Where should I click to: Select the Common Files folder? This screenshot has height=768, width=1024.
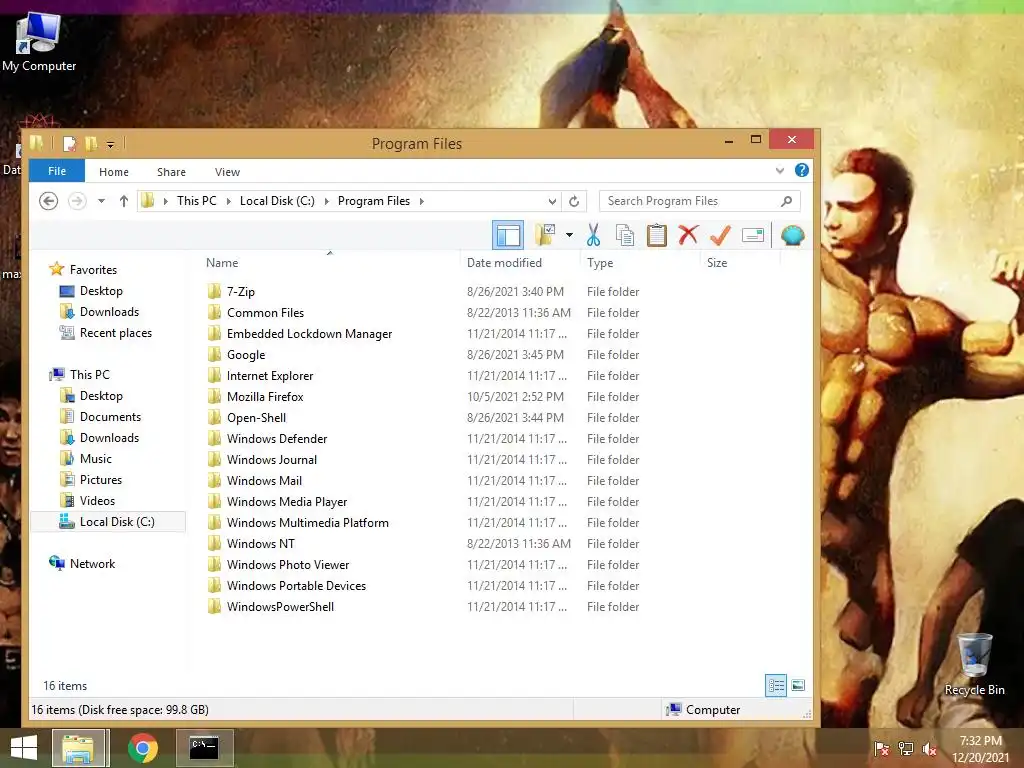[x=265, y=313]
